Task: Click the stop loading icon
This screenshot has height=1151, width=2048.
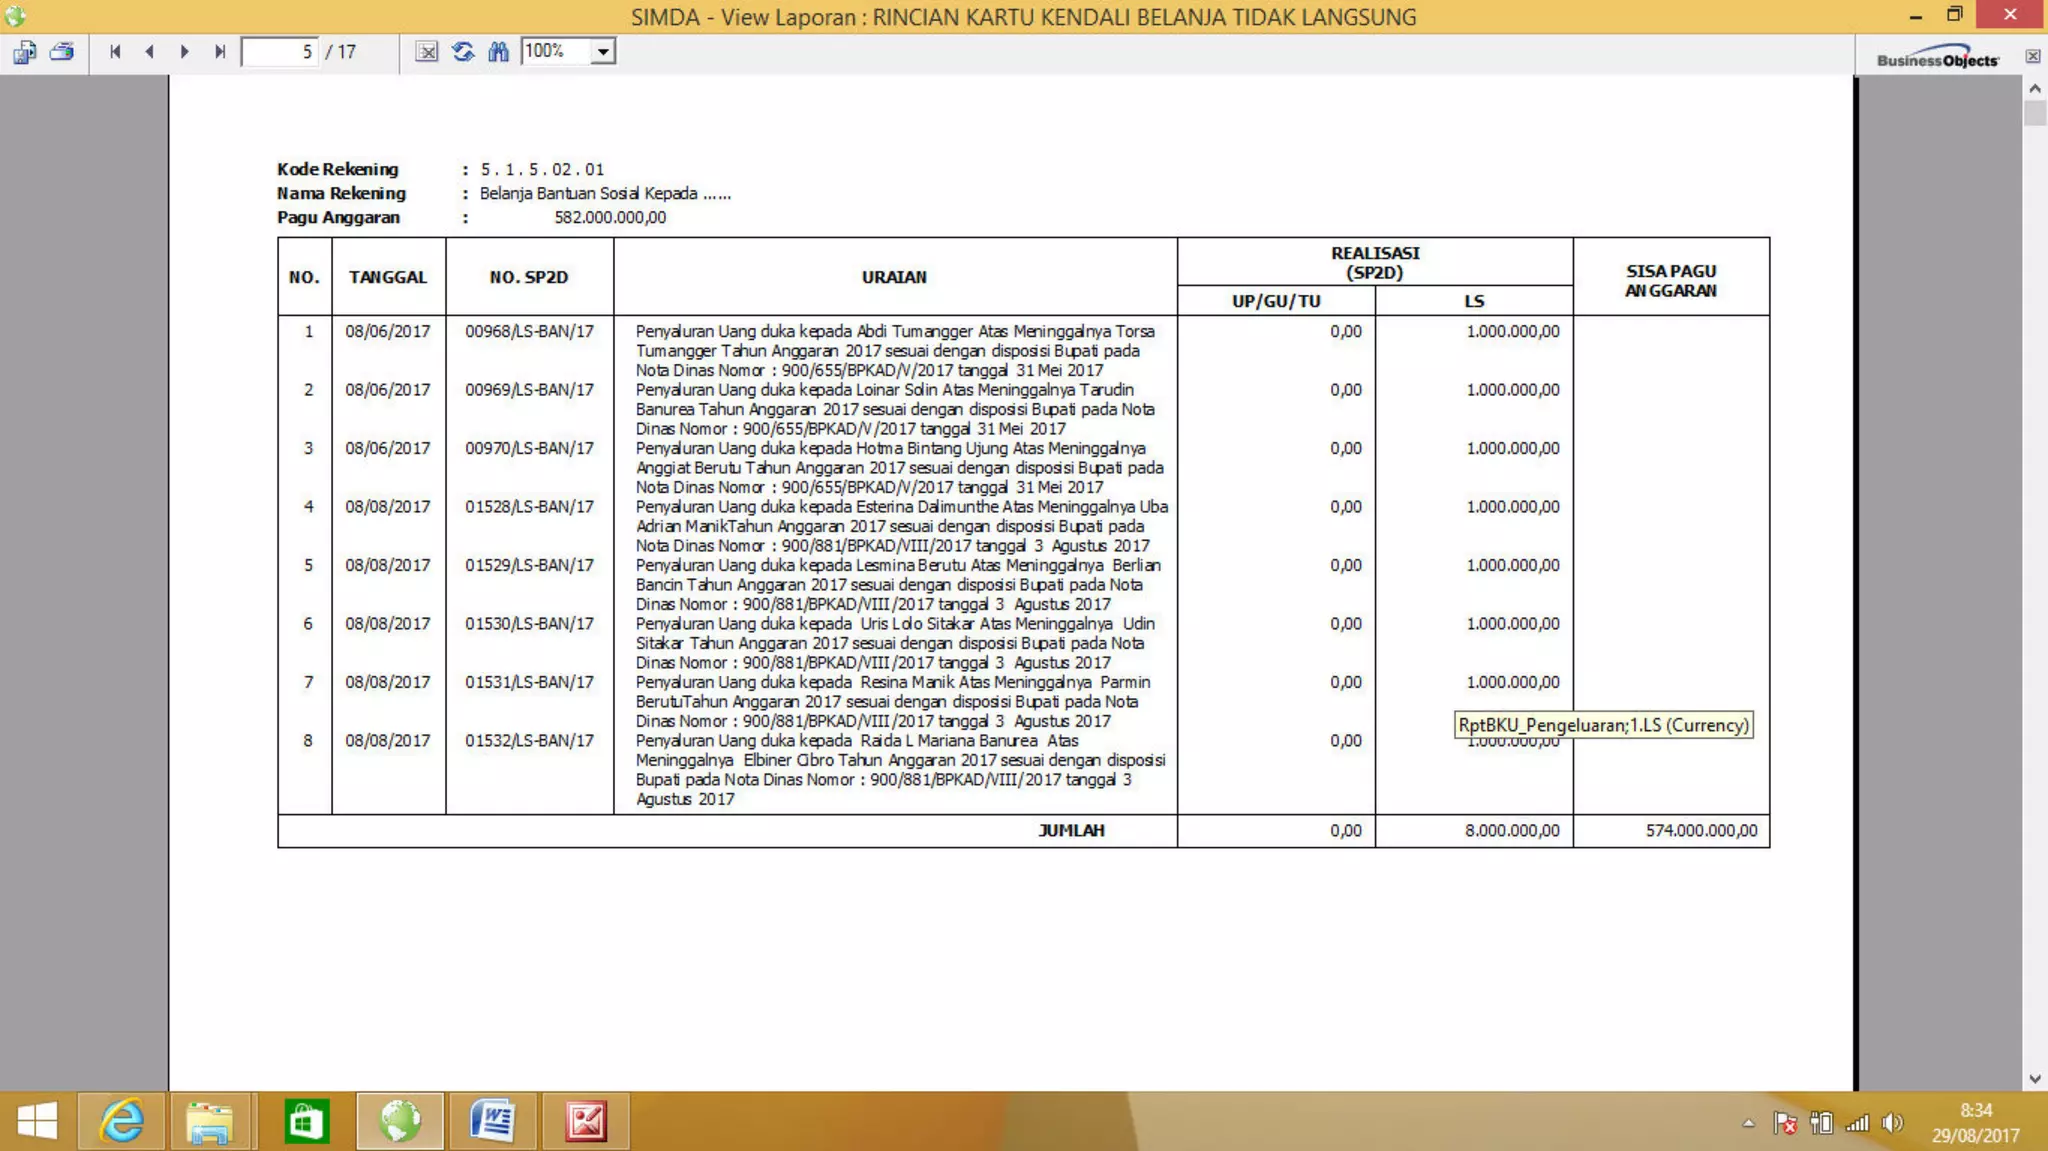Action: [427, 52]
